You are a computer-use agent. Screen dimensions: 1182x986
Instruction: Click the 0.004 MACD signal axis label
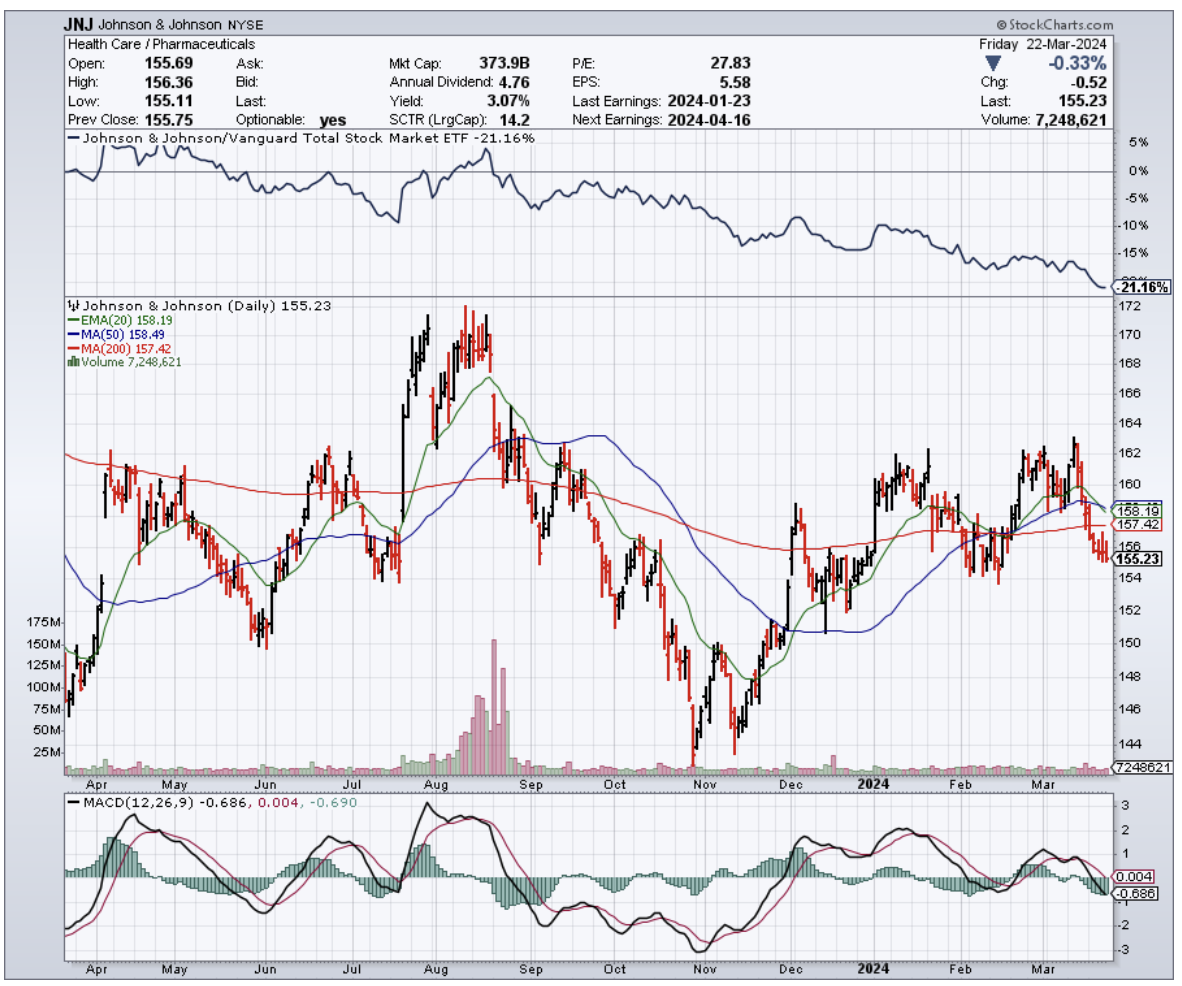point(1136,877)
